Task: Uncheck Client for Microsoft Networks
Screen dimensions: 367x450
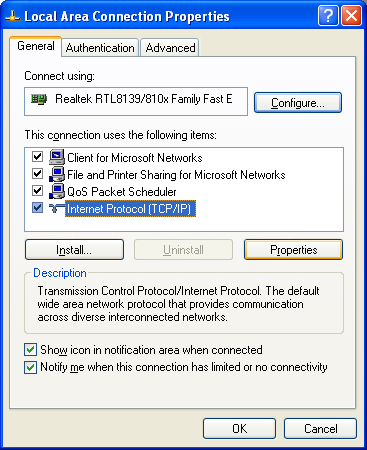Action: (37, 157)
